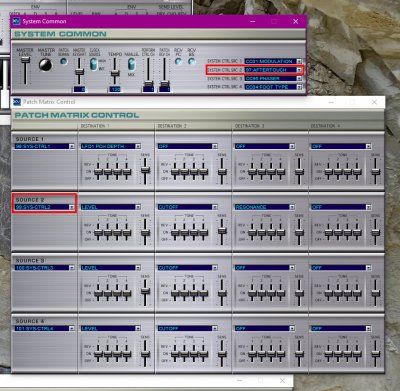Click the Sens slider of Source 2 CUTOFF

point(222,231)
